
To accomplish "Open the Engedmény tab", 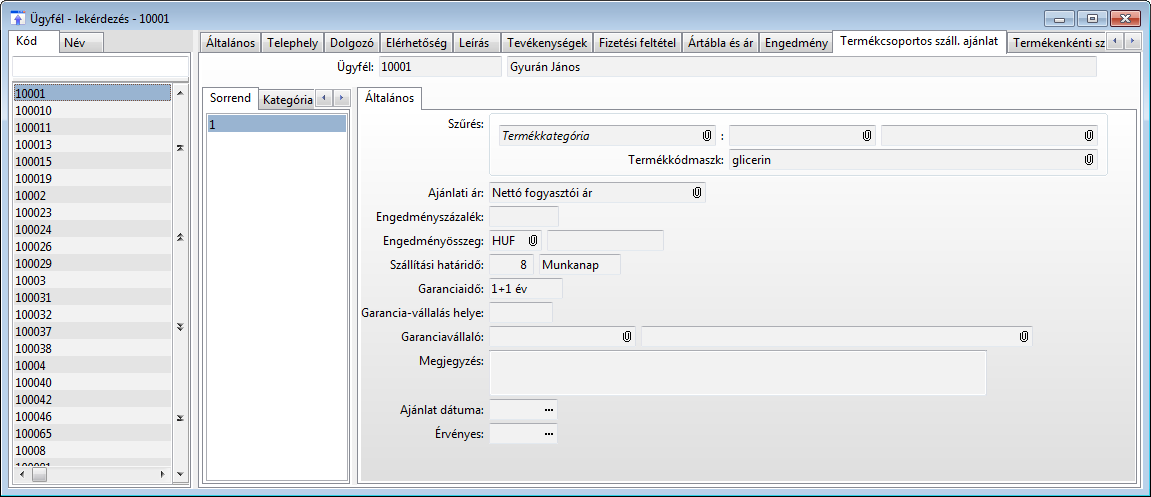I will coord(796,43).
